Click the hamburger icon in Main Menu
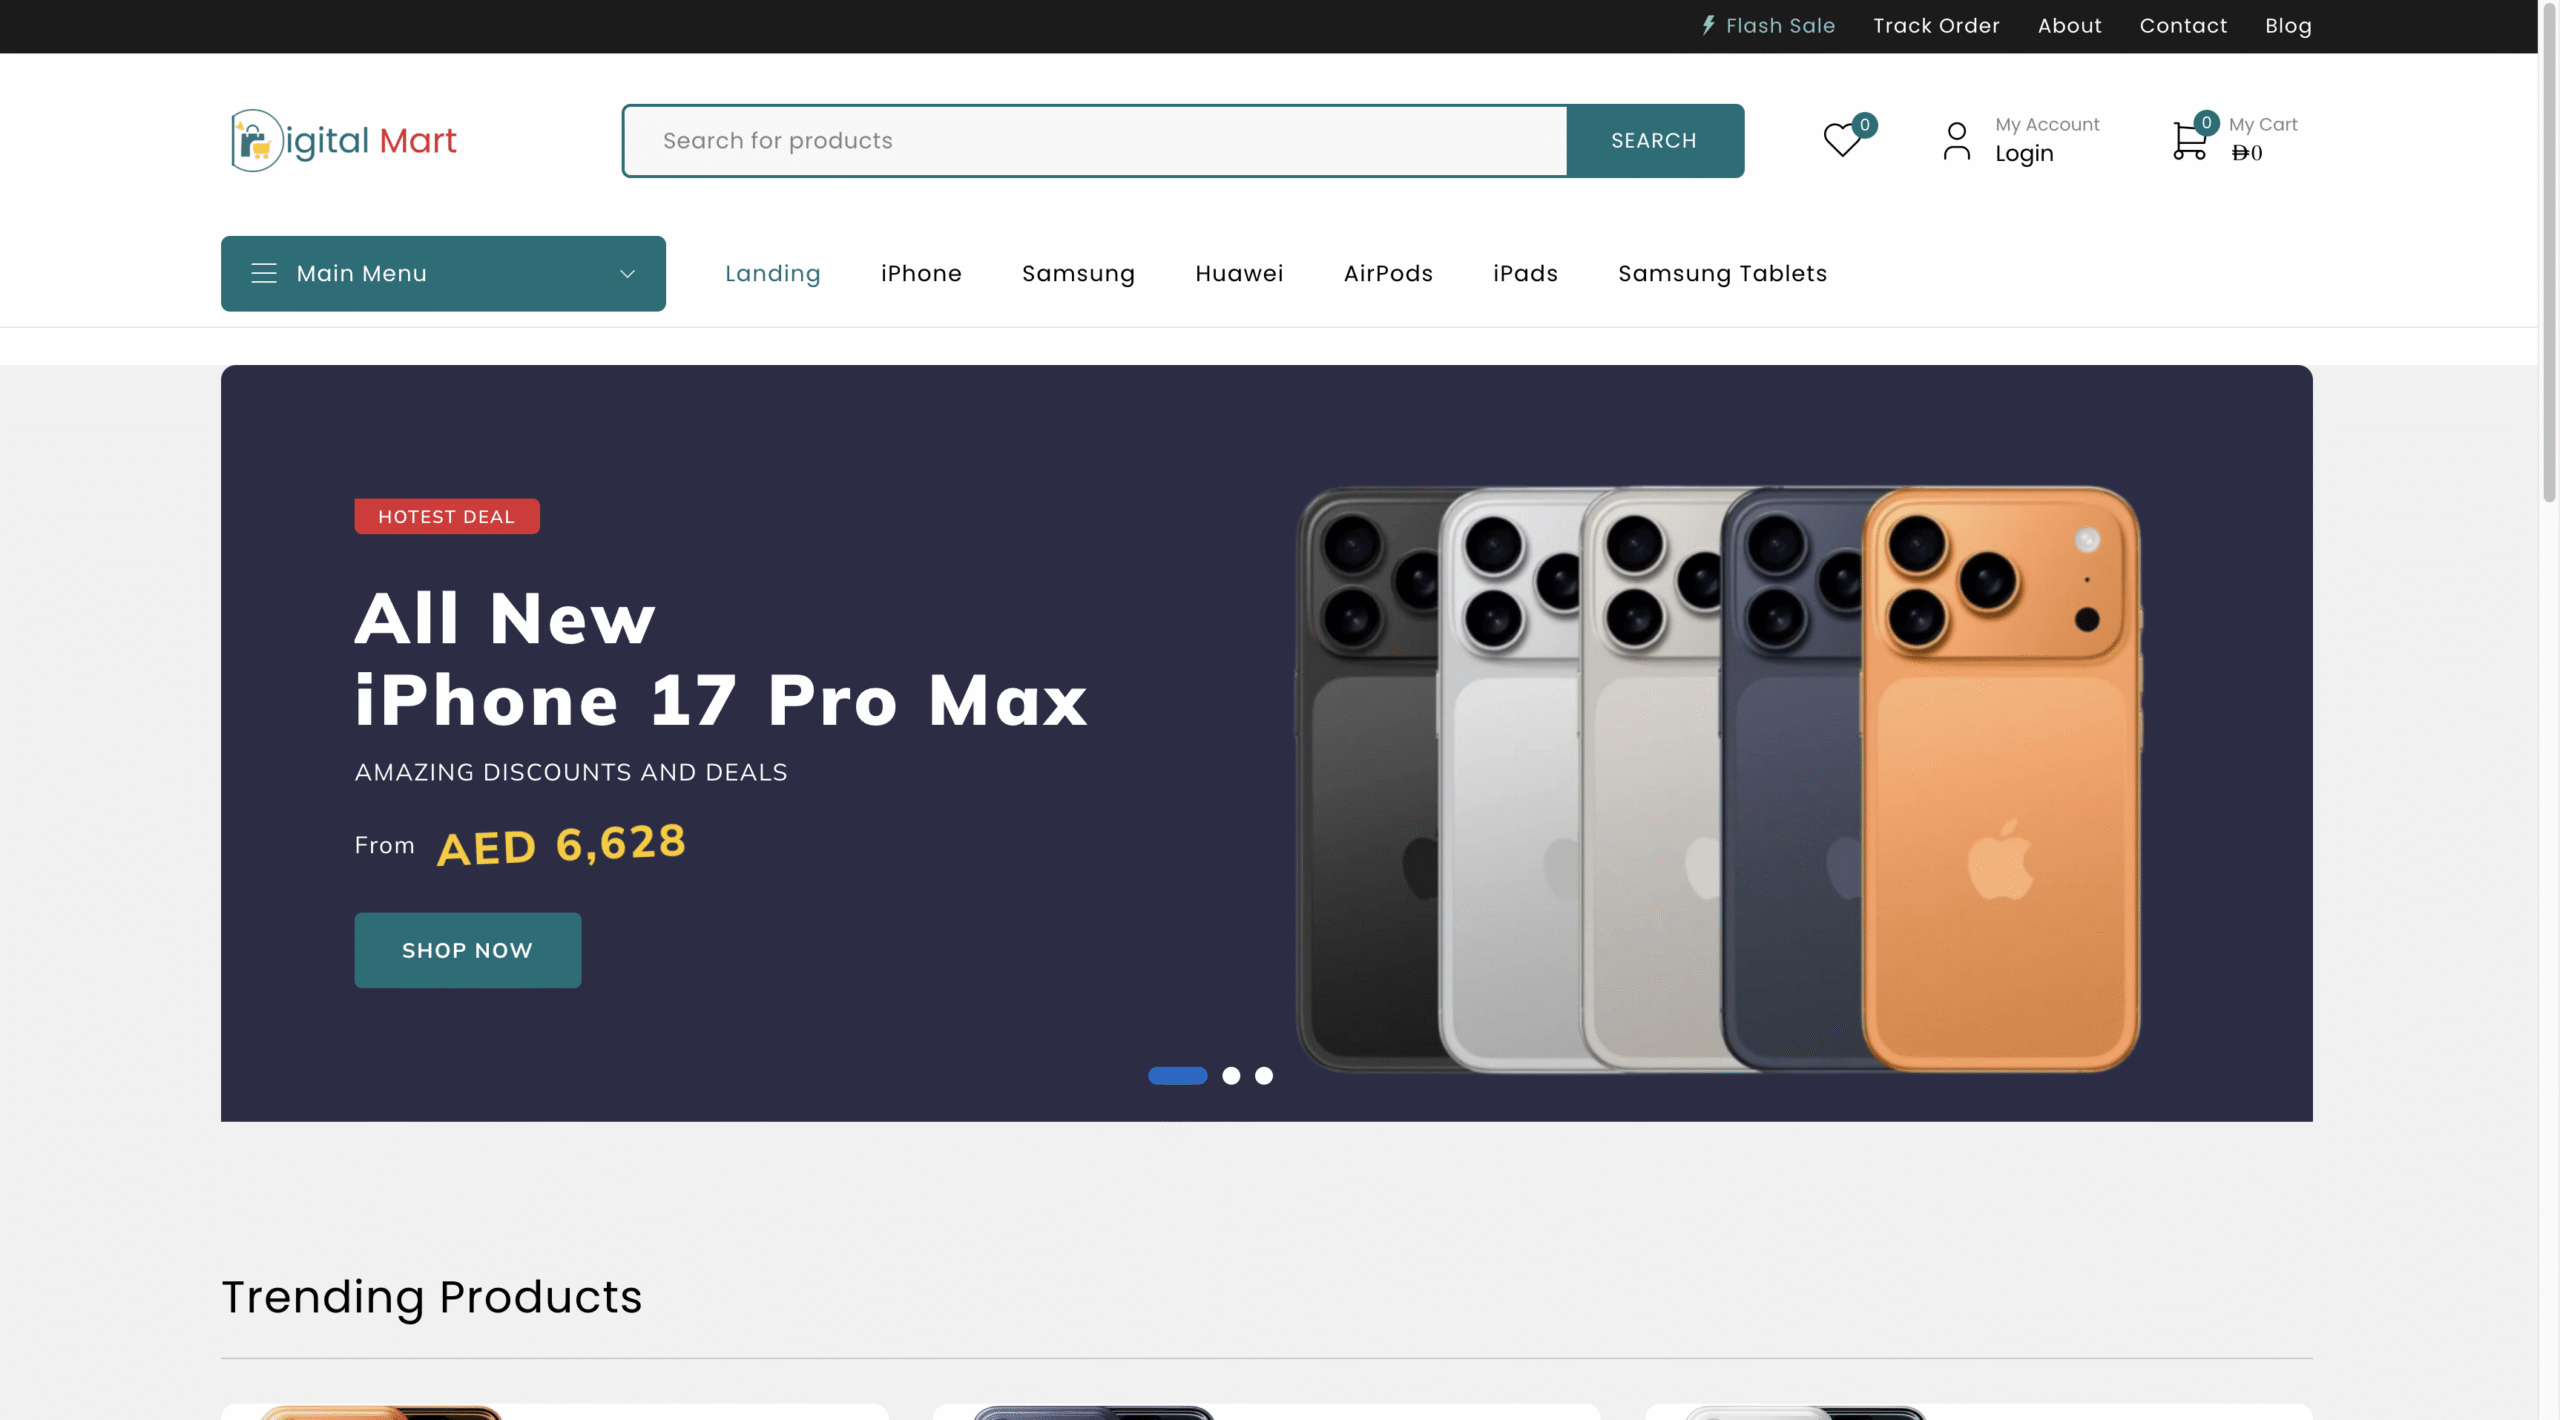 coord(264,273)
